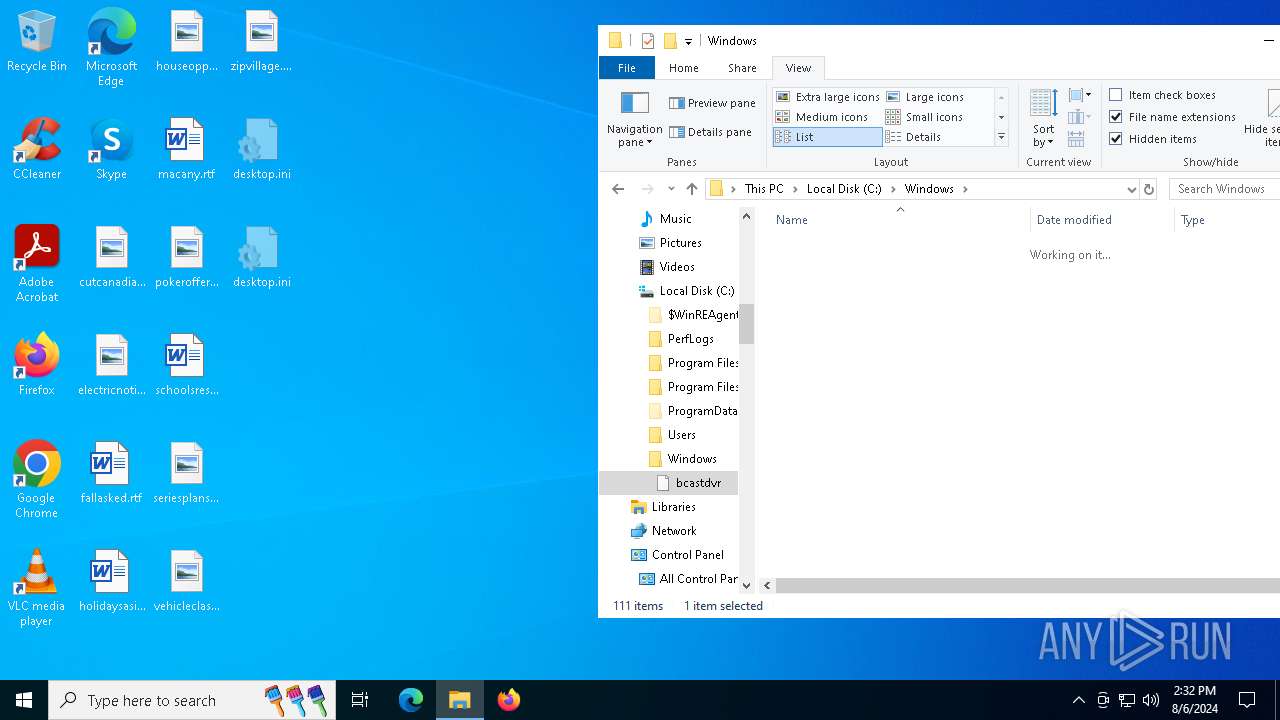
Task: Open the Group by dropdown
Action: 1079,96
